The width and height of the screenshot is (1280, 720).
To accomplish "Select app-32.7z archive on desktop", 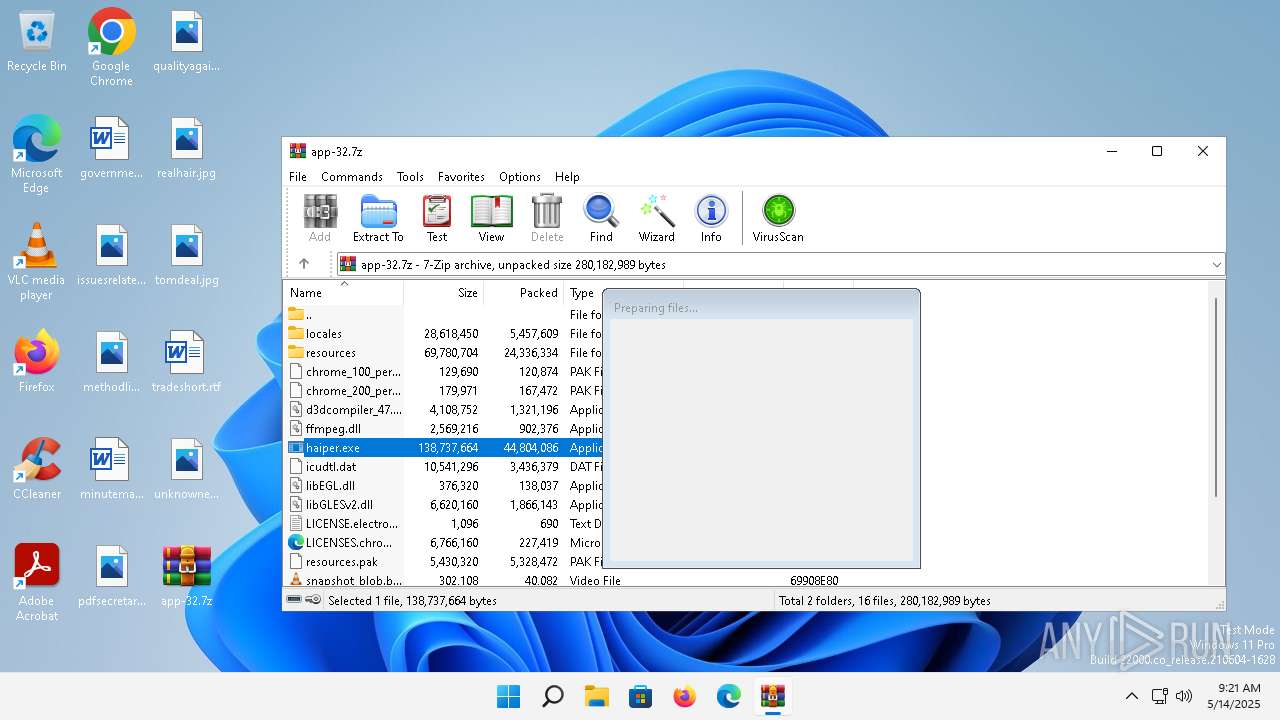I will [187, 577].
